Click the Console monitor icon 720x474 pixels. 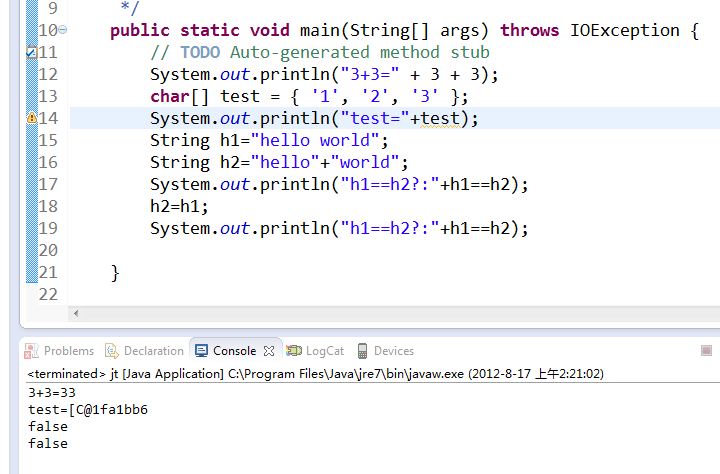[x=201, y=351]
